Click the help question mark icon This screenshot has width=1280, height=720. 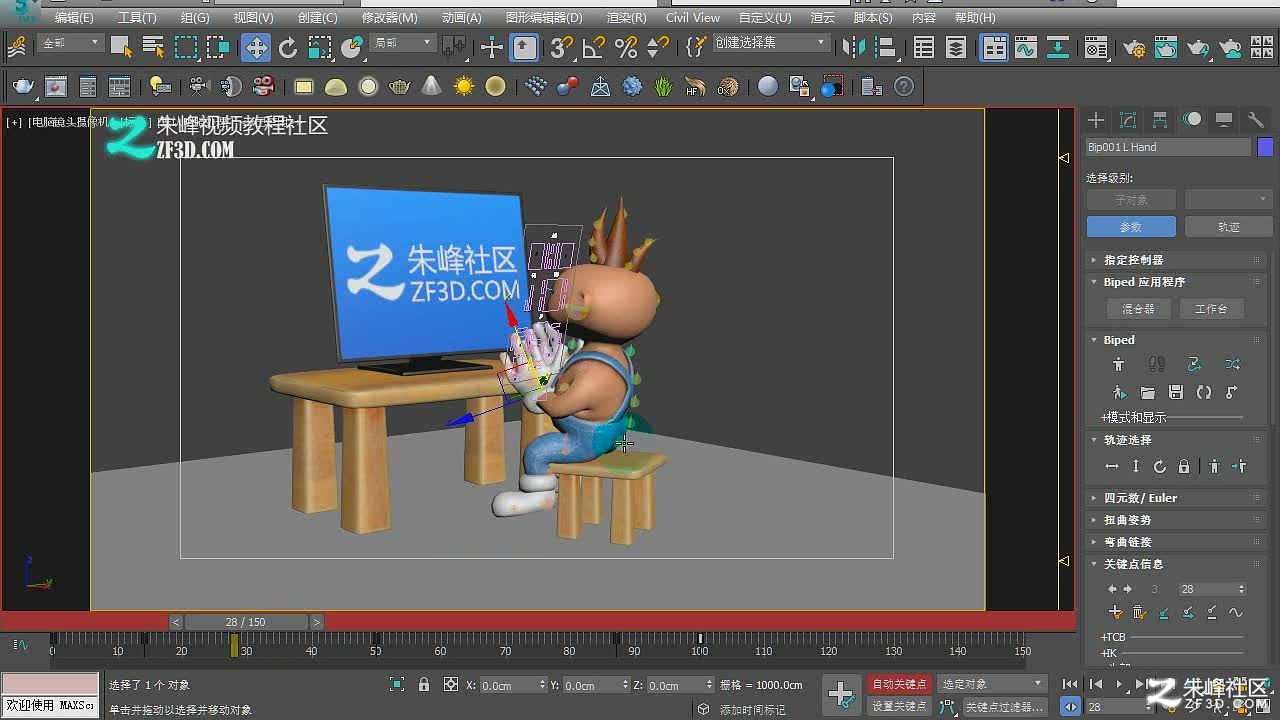click(x=904, y=87)
